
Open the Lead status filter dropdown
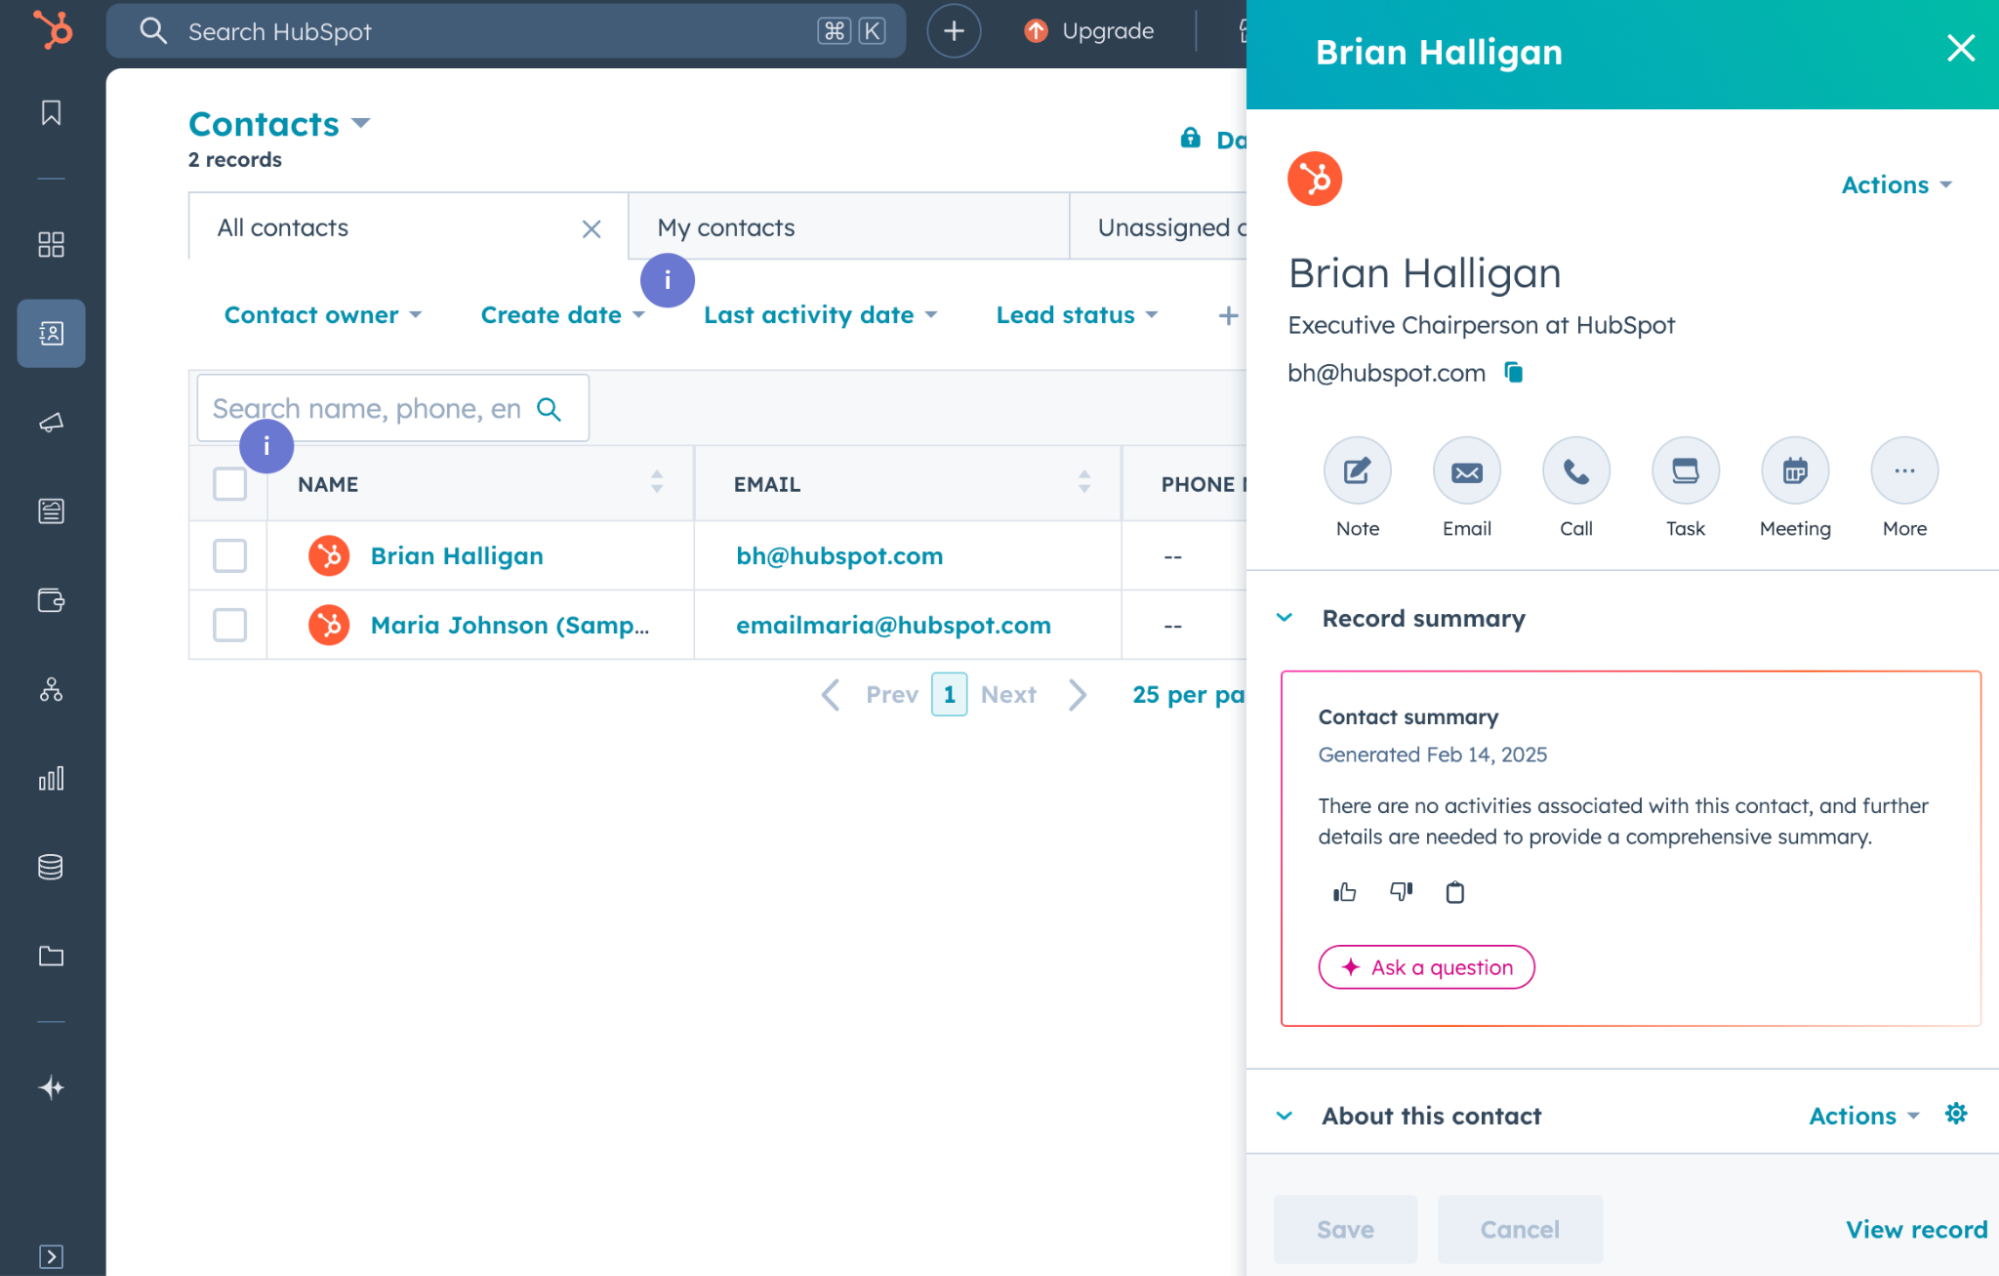(1076, 315)
